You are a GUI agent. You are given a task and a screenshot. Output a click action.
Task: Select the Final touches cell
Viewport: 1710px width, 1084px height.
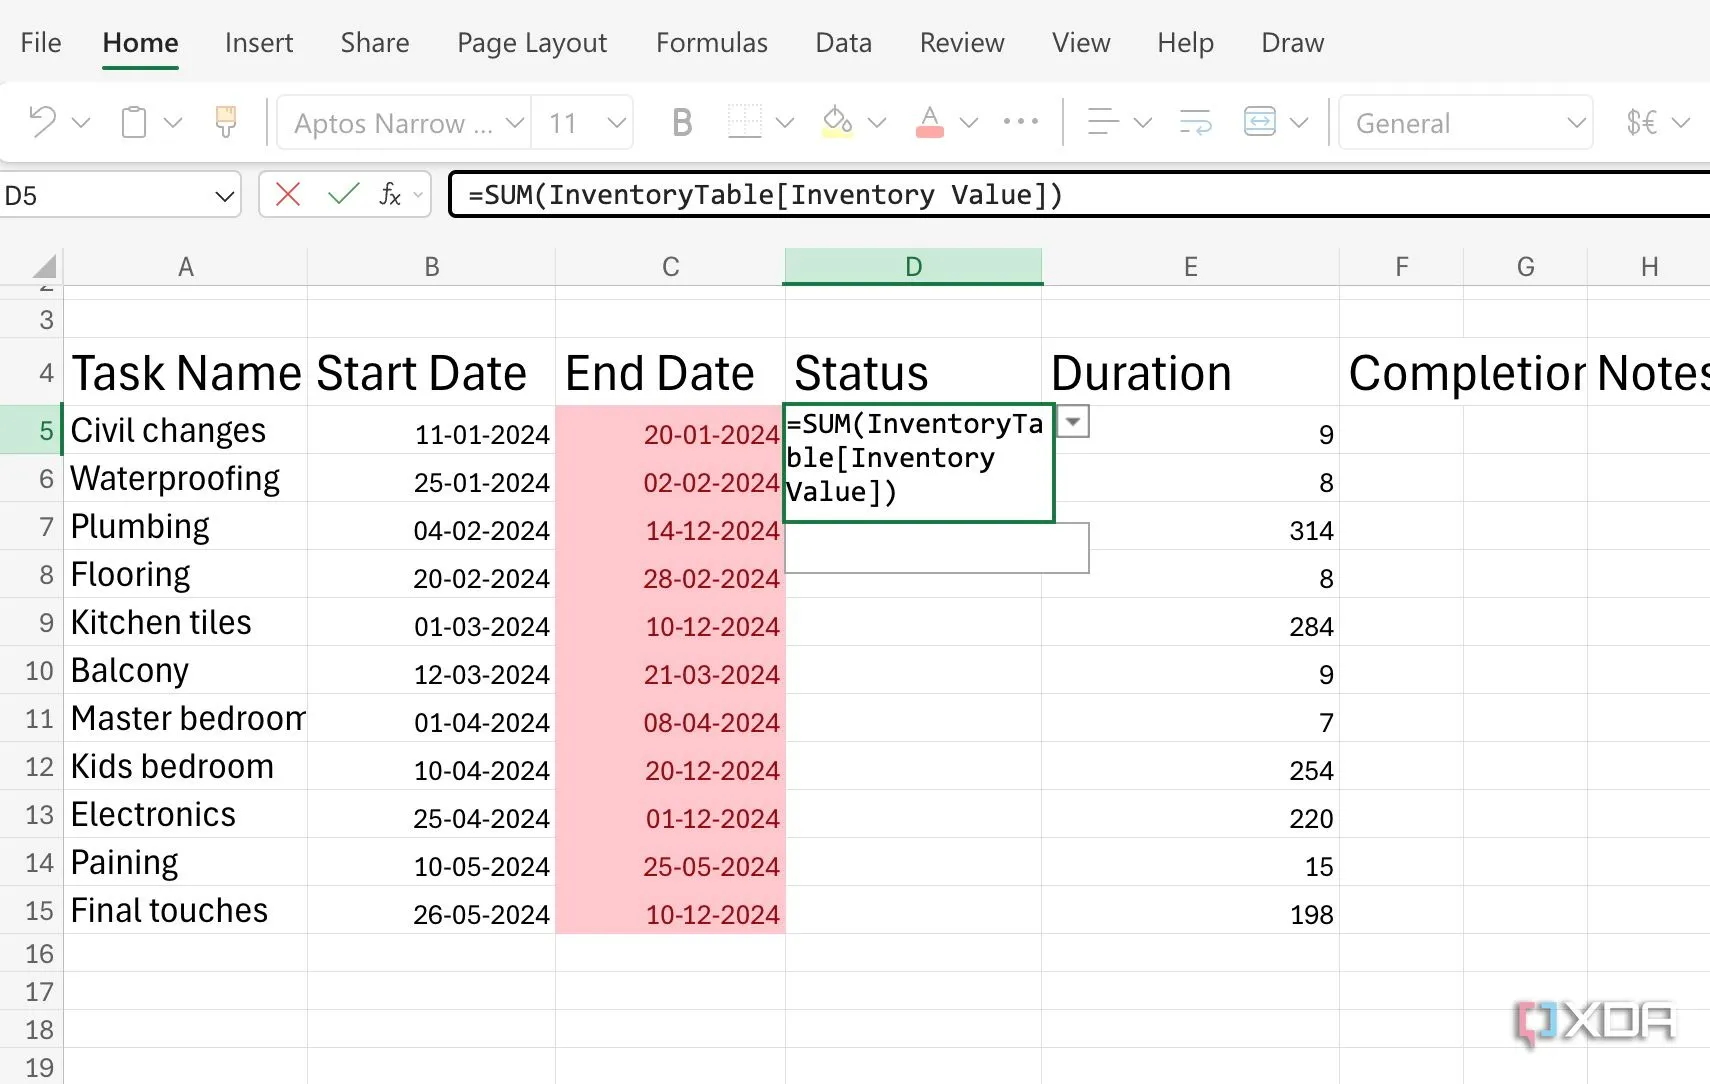(185, 910)
